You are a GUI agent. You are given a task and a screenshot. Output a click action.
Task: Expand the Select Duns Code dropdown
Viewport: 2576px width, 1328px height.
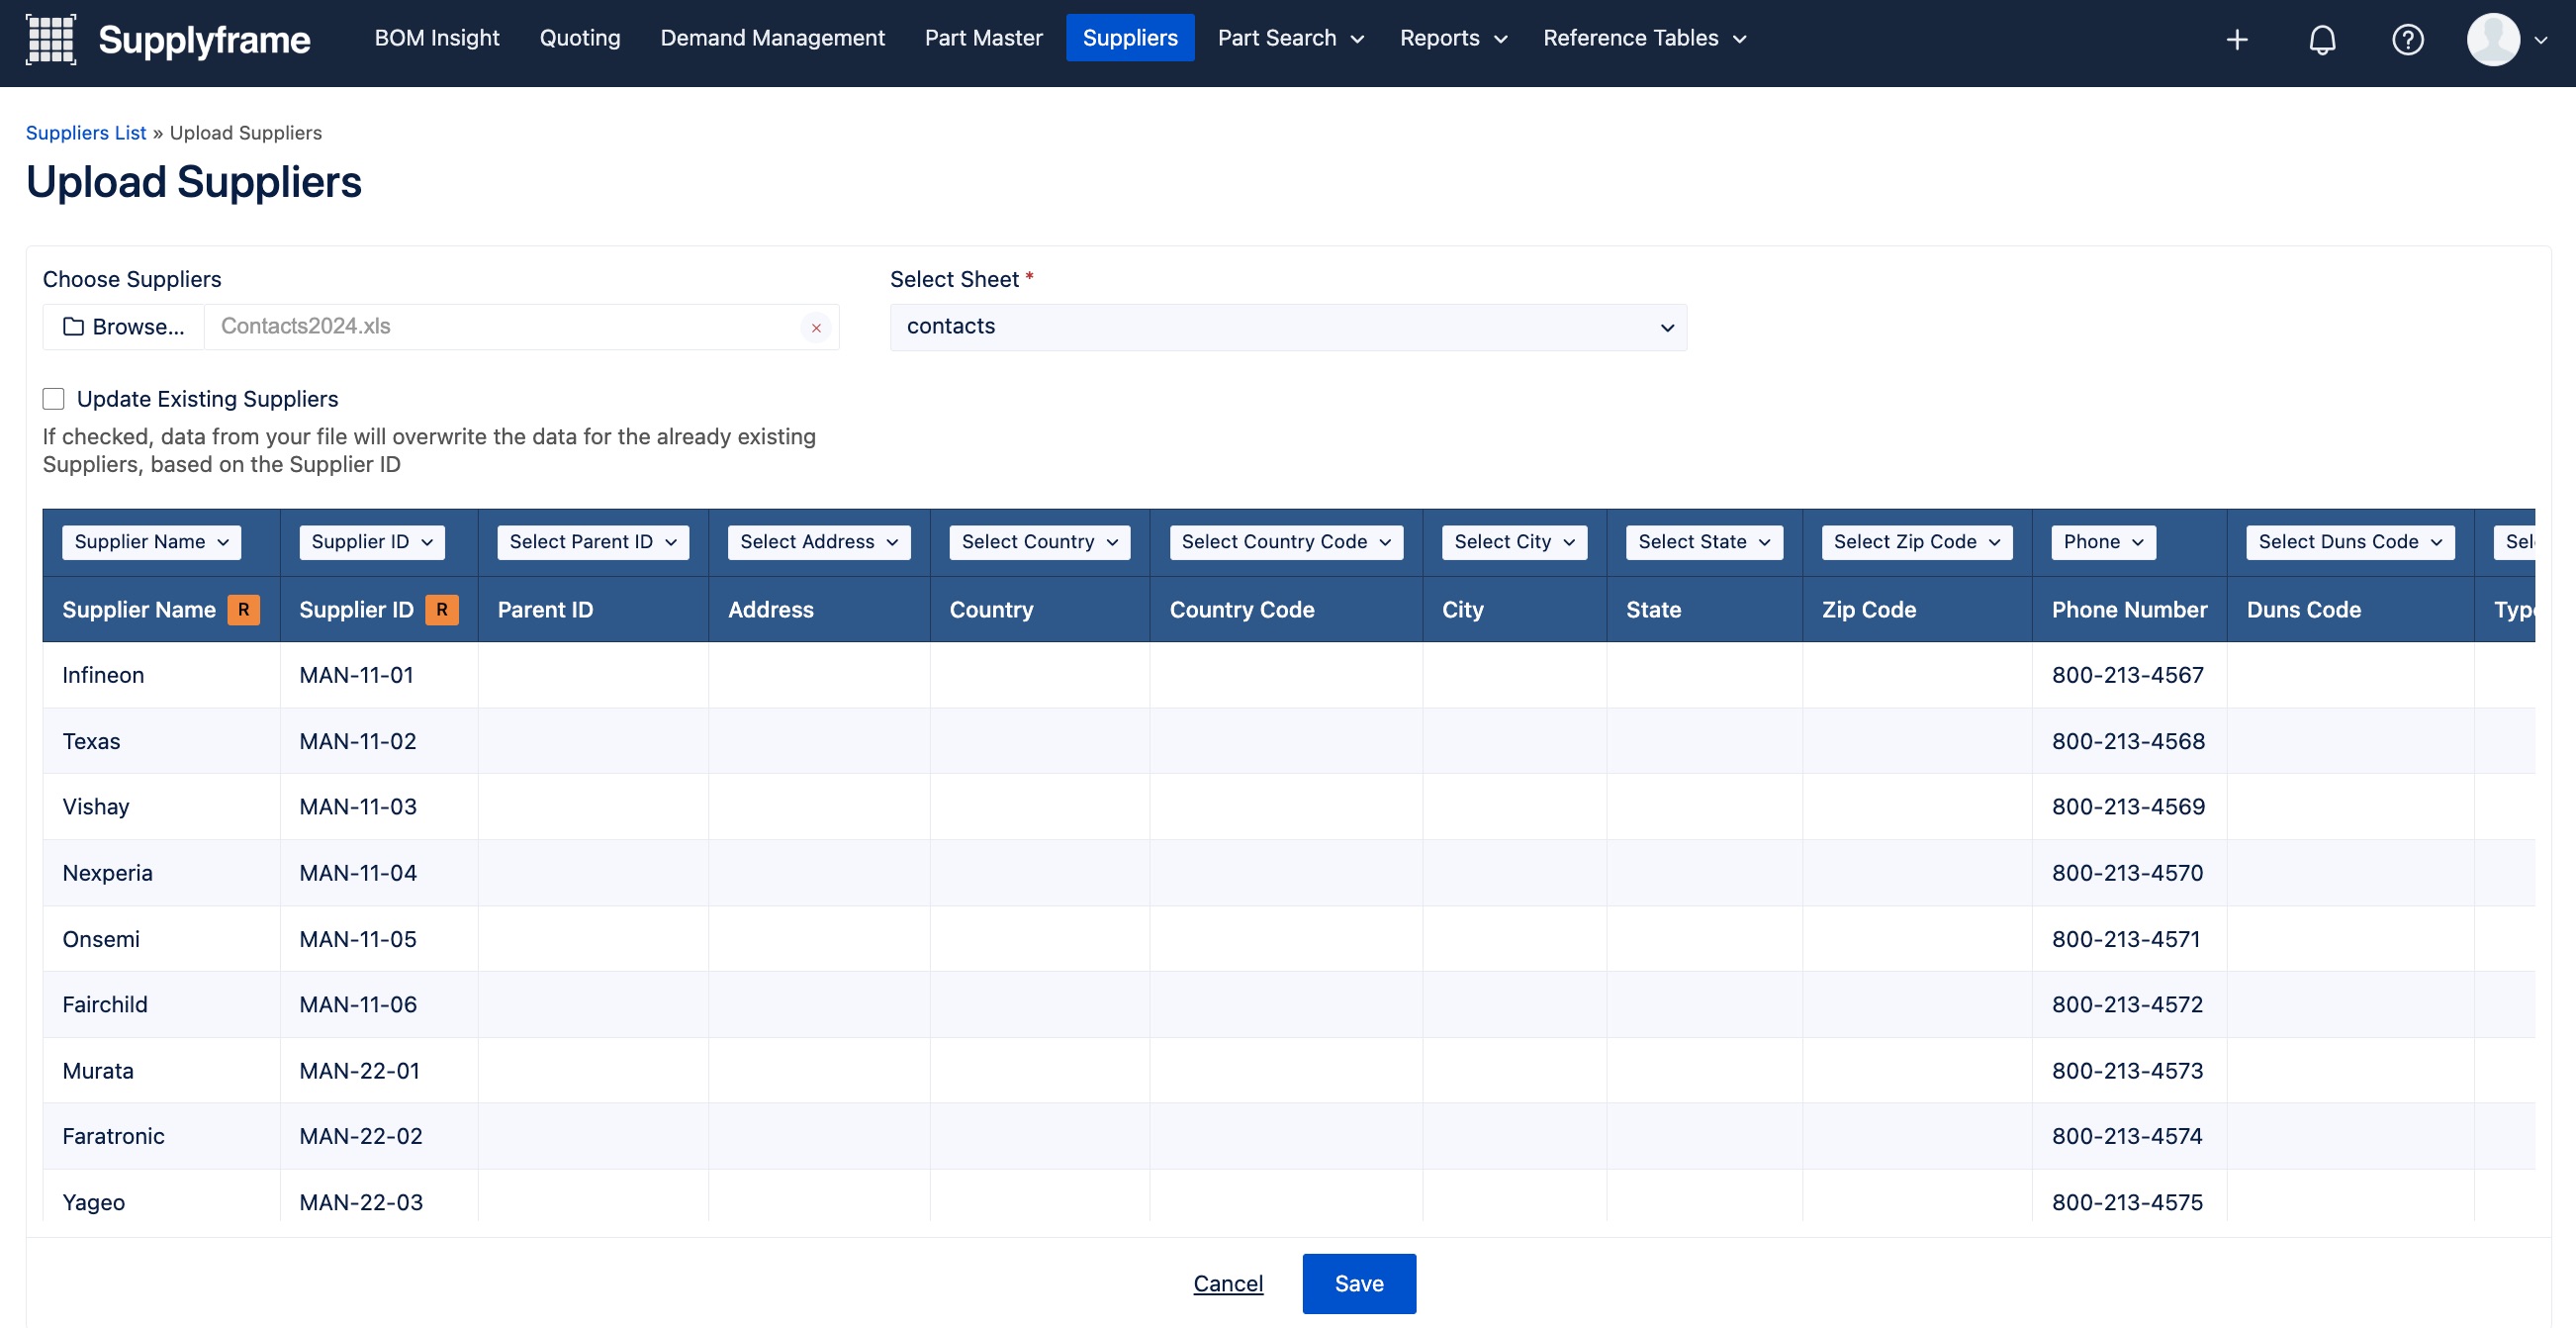2350,542
